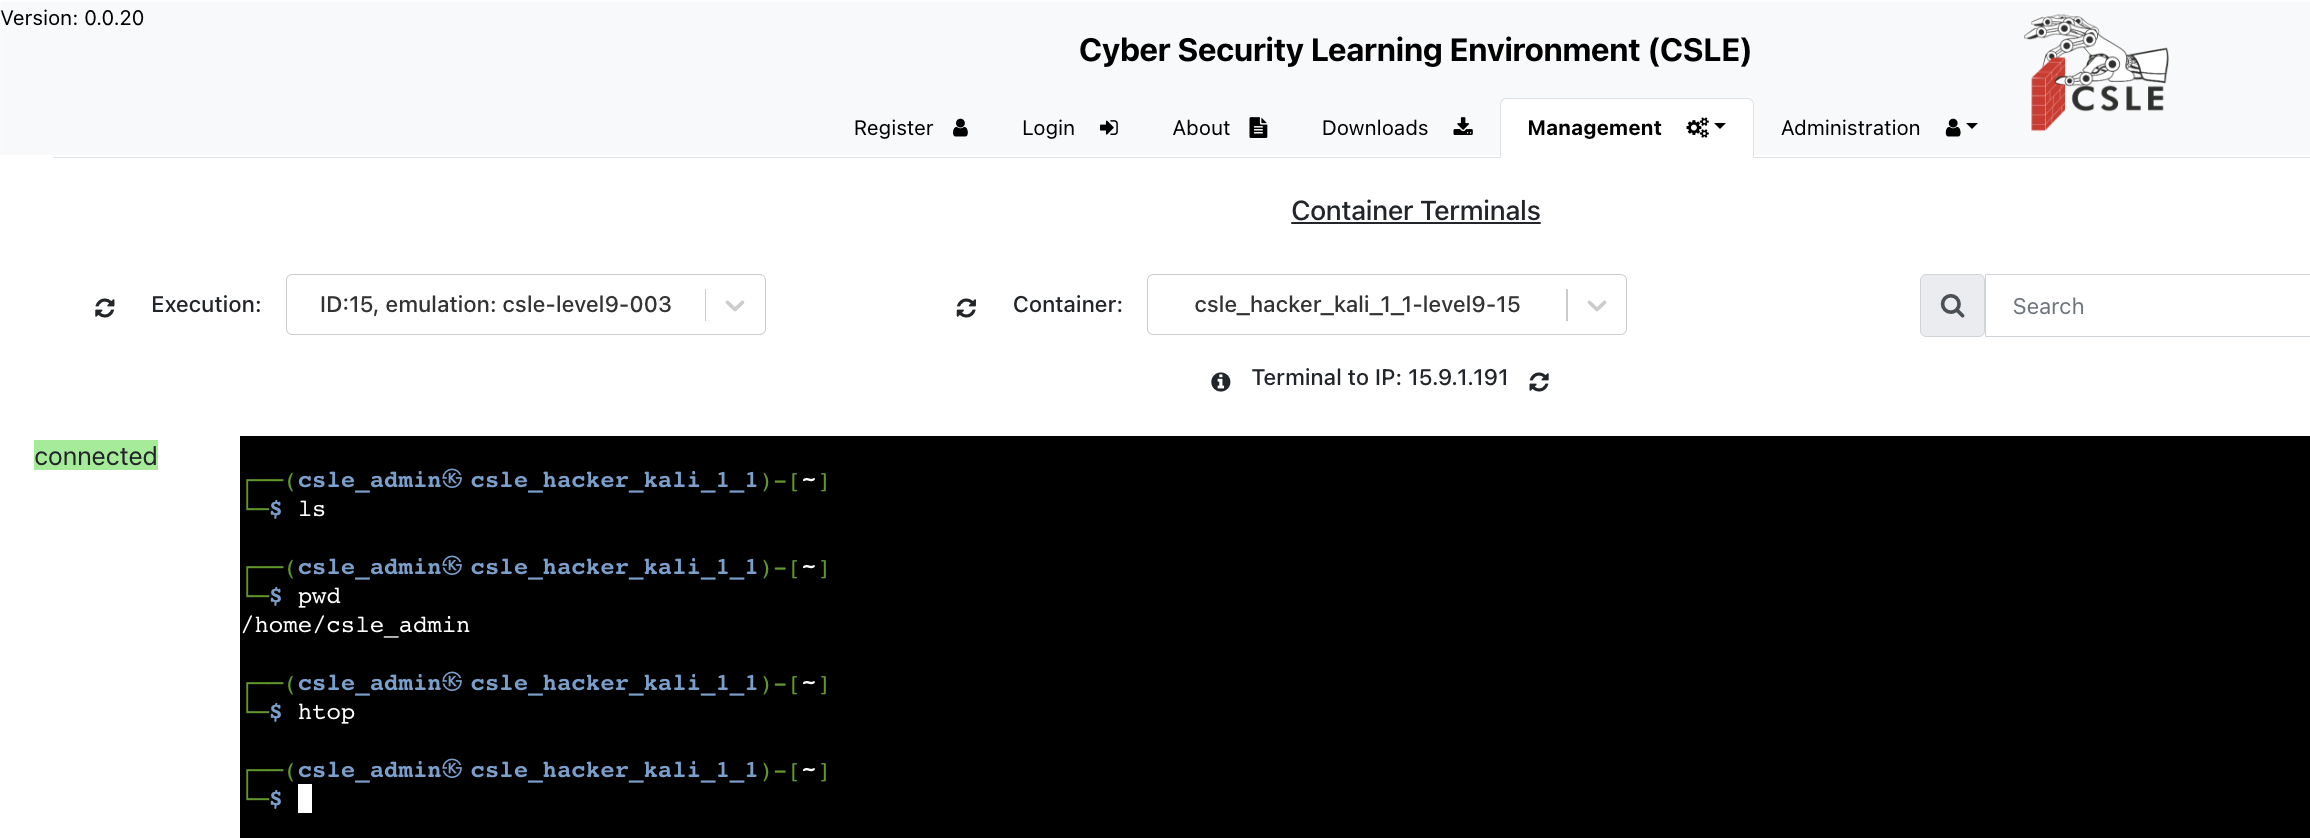Expand the Execution dropdown chevron
2310x838 pixels.
click(735, 305)
